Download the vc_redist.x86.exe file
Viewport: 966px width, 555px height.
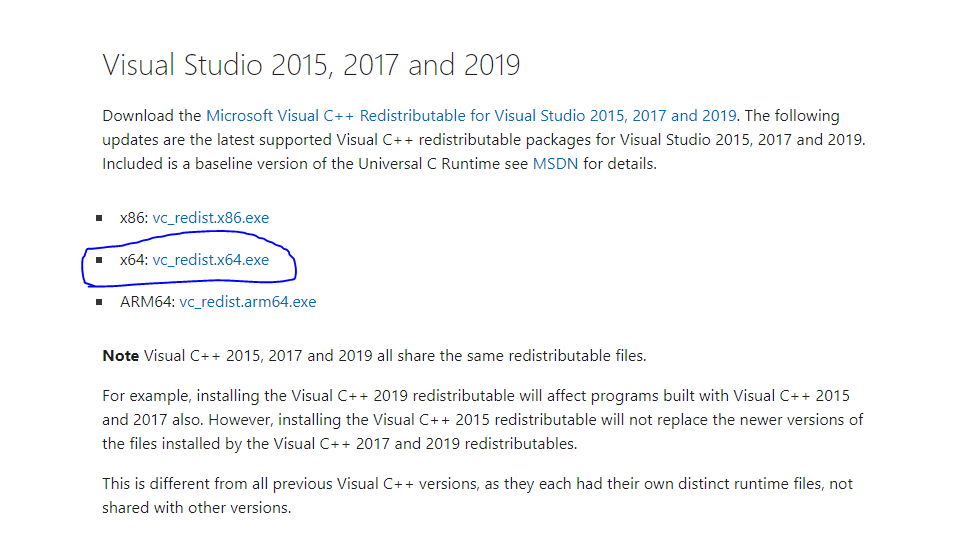[210, 218]
